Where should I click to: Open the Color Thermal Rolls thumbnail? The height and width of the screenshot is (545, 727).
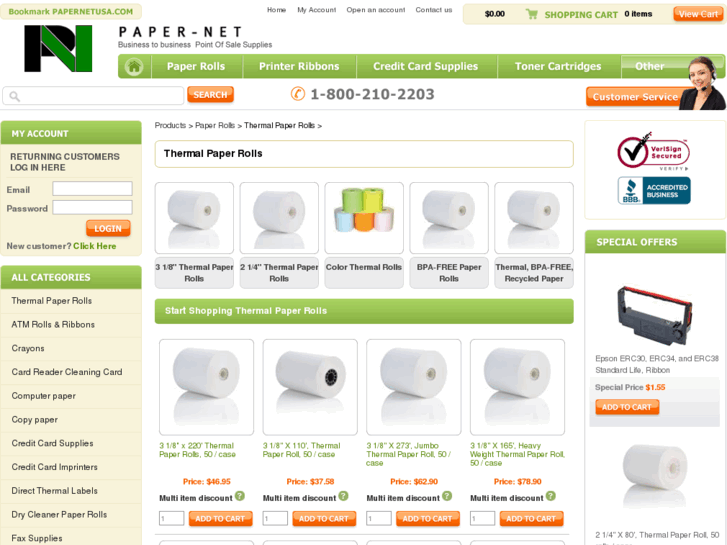coord(364,218)
